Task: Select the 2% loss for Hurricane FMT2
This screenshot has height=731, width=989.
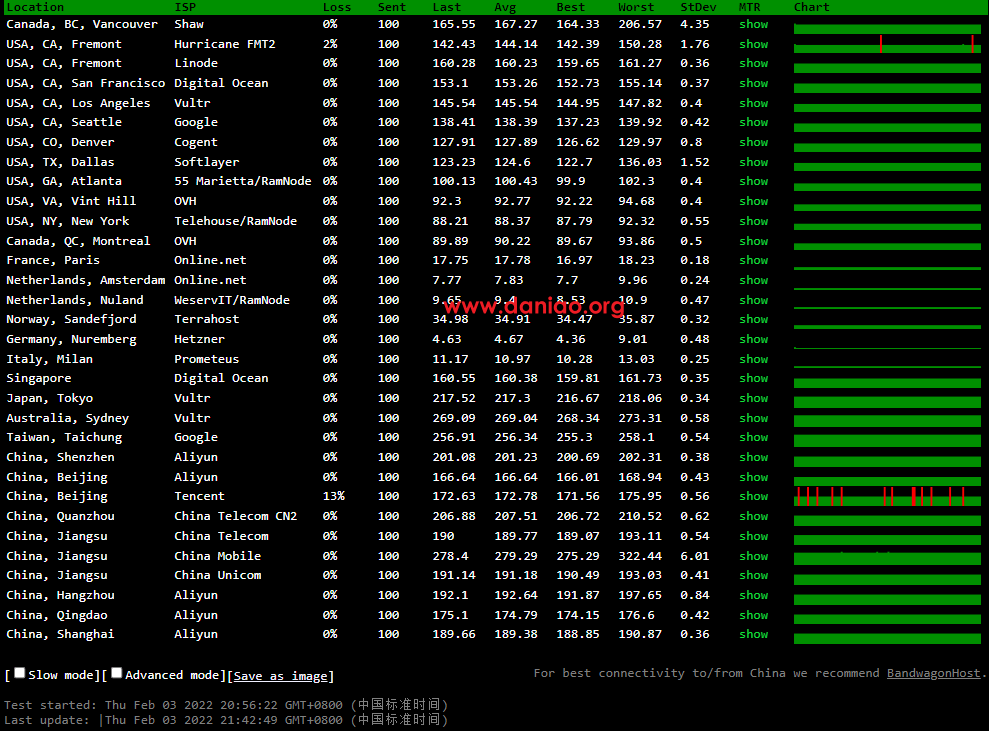Action: pos(330,44)
